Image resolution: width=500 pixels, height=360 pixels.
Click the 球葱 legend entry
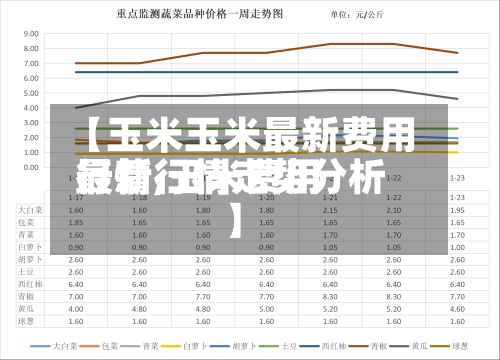click(x=449, y=346)
